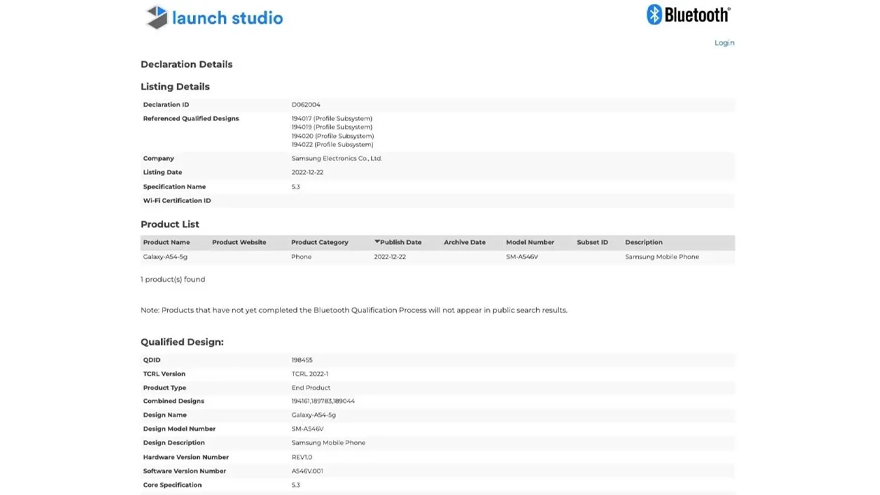Open referenced design 194022 (Profile Subsystem)

(332, 144)
